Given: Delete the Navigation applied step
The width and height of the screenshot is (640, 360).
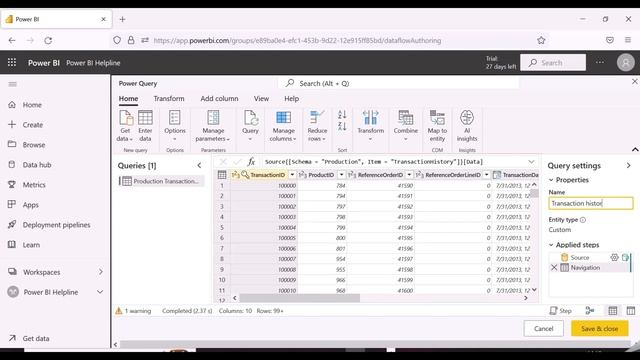Looking at the screenshot, I should coord(554,268).
